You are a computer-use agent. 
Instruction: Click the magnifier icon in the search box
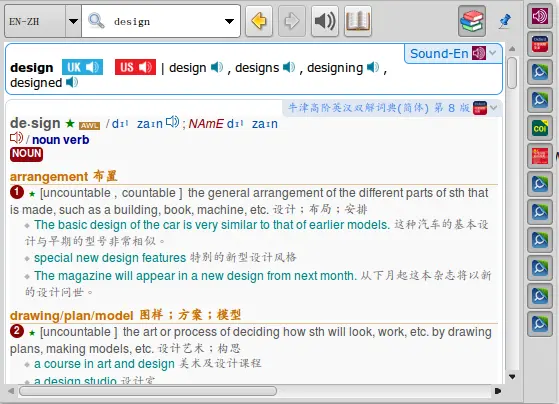coord(96,21)
